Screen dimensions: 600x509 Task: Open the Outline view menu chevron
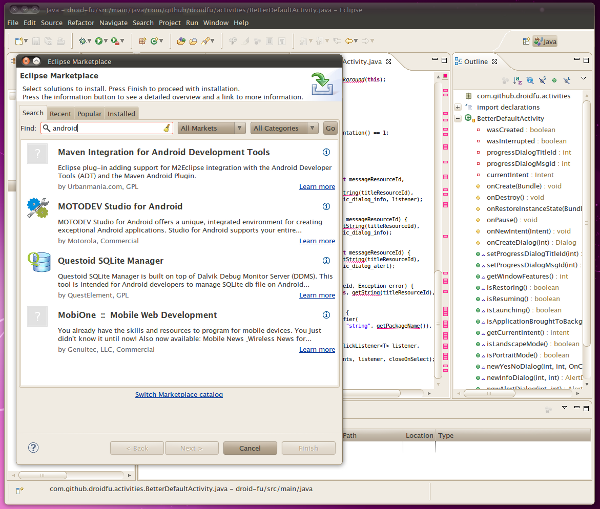(x=584, y=79)
